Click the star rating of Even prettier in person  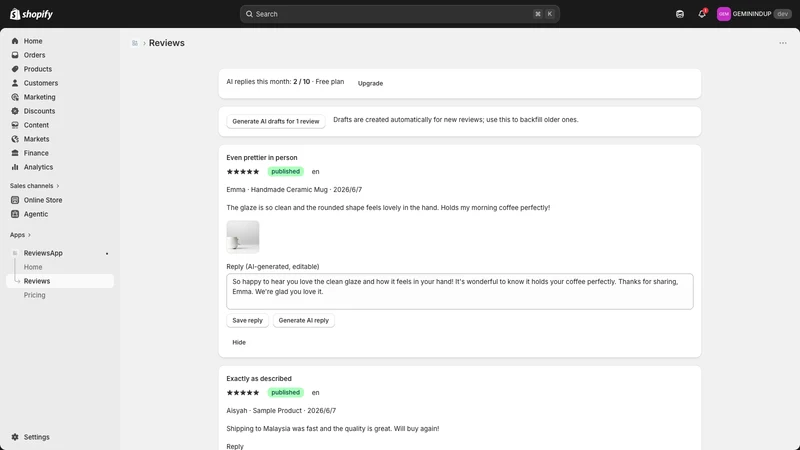point(243,172)
